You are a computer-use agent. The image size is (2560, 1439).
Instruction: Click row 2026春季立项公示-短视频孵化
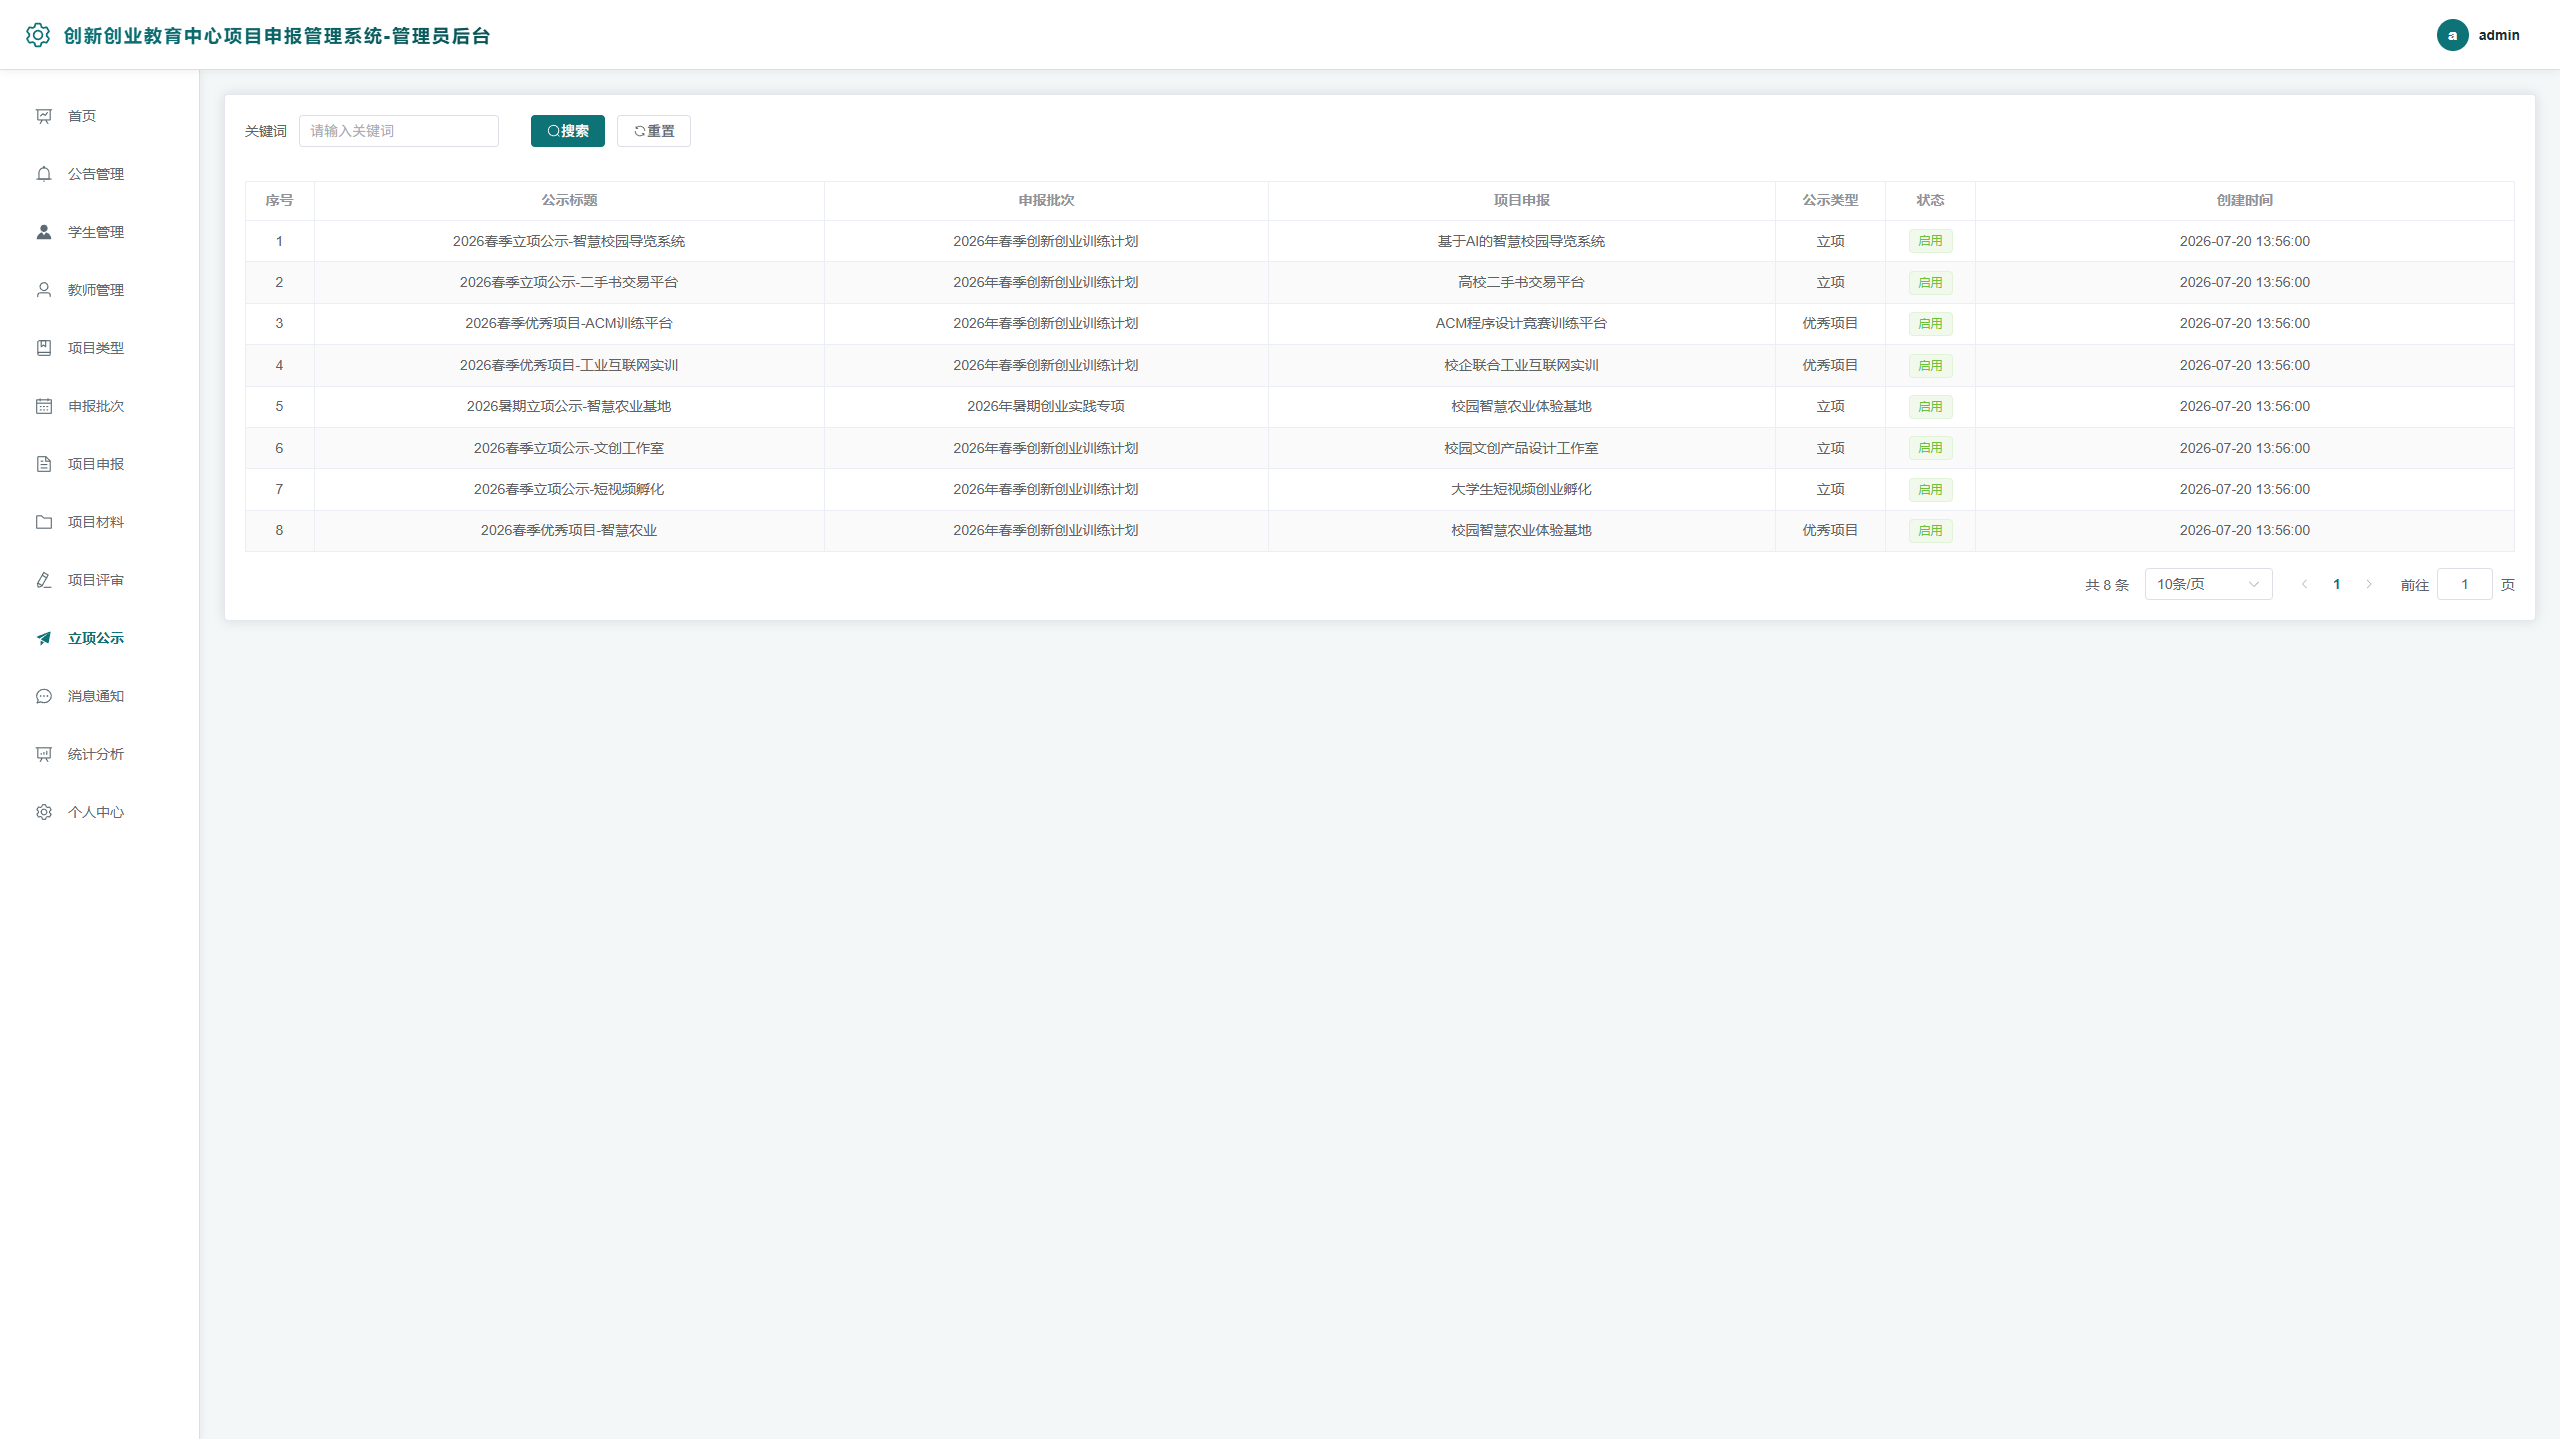(1379, 489)
